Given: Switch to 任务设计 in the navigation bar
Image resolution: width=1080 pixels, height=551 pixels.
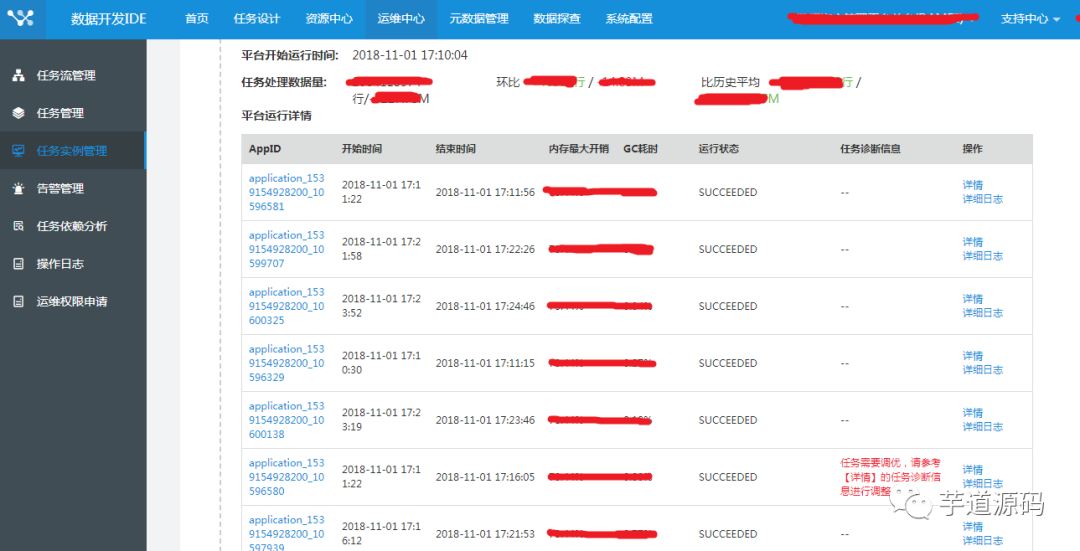Looking at the screenshot, I should 256,19.
